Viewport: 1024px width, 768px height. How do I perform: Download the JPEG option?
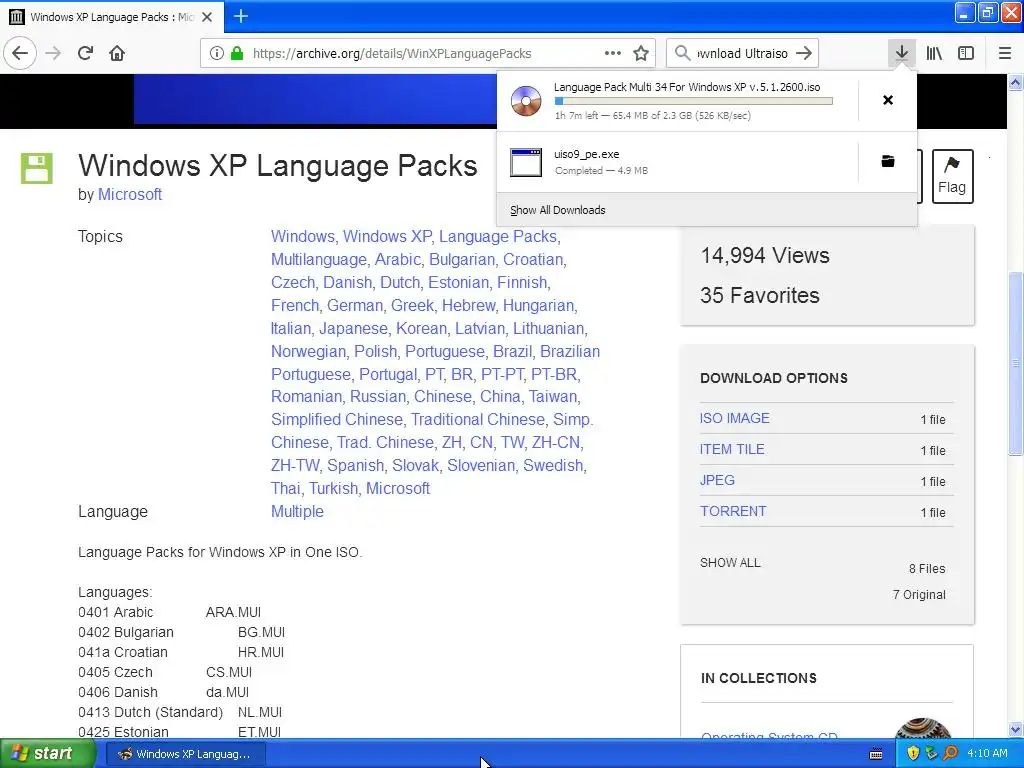tap(717, 480)
